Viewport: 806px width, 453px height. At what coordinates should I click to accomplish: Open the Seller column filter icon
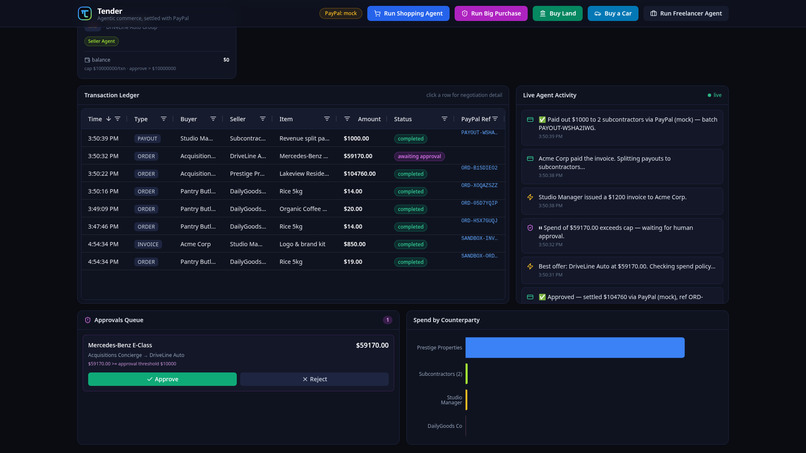click(263, 119)
